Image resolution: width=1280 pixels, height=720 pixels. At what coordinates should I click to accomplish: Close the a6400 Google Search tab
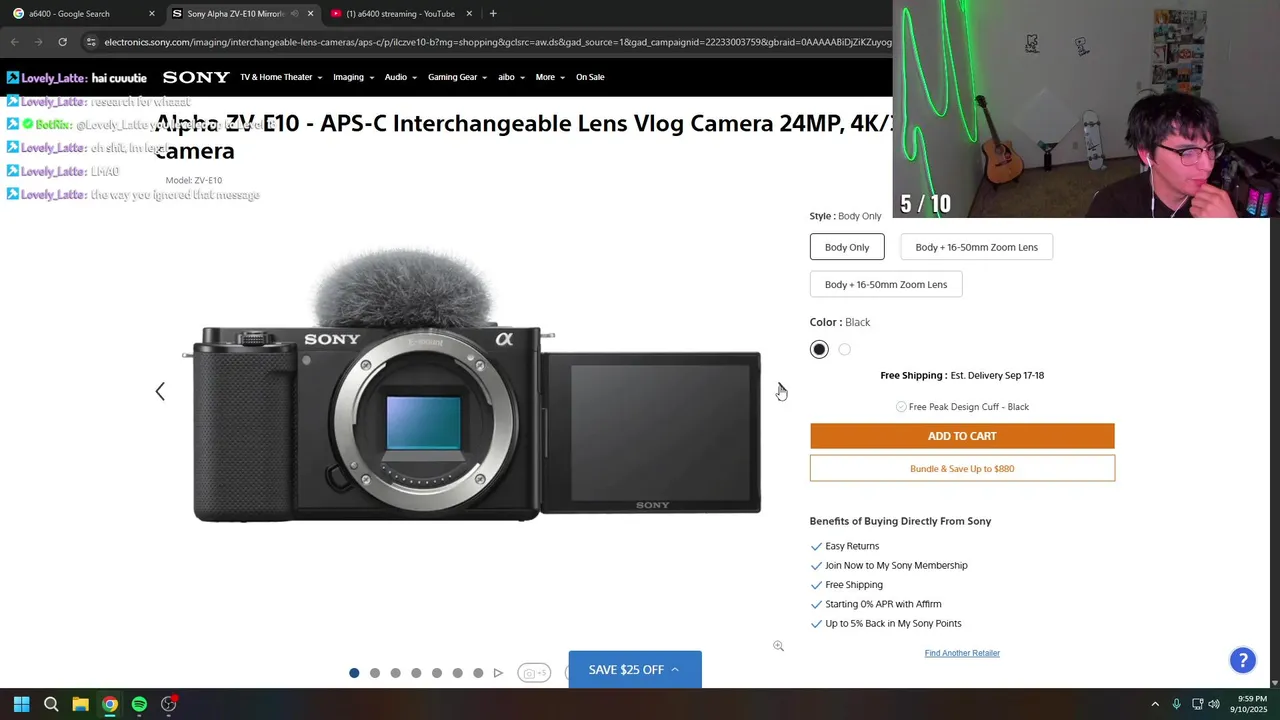[152, 14]
